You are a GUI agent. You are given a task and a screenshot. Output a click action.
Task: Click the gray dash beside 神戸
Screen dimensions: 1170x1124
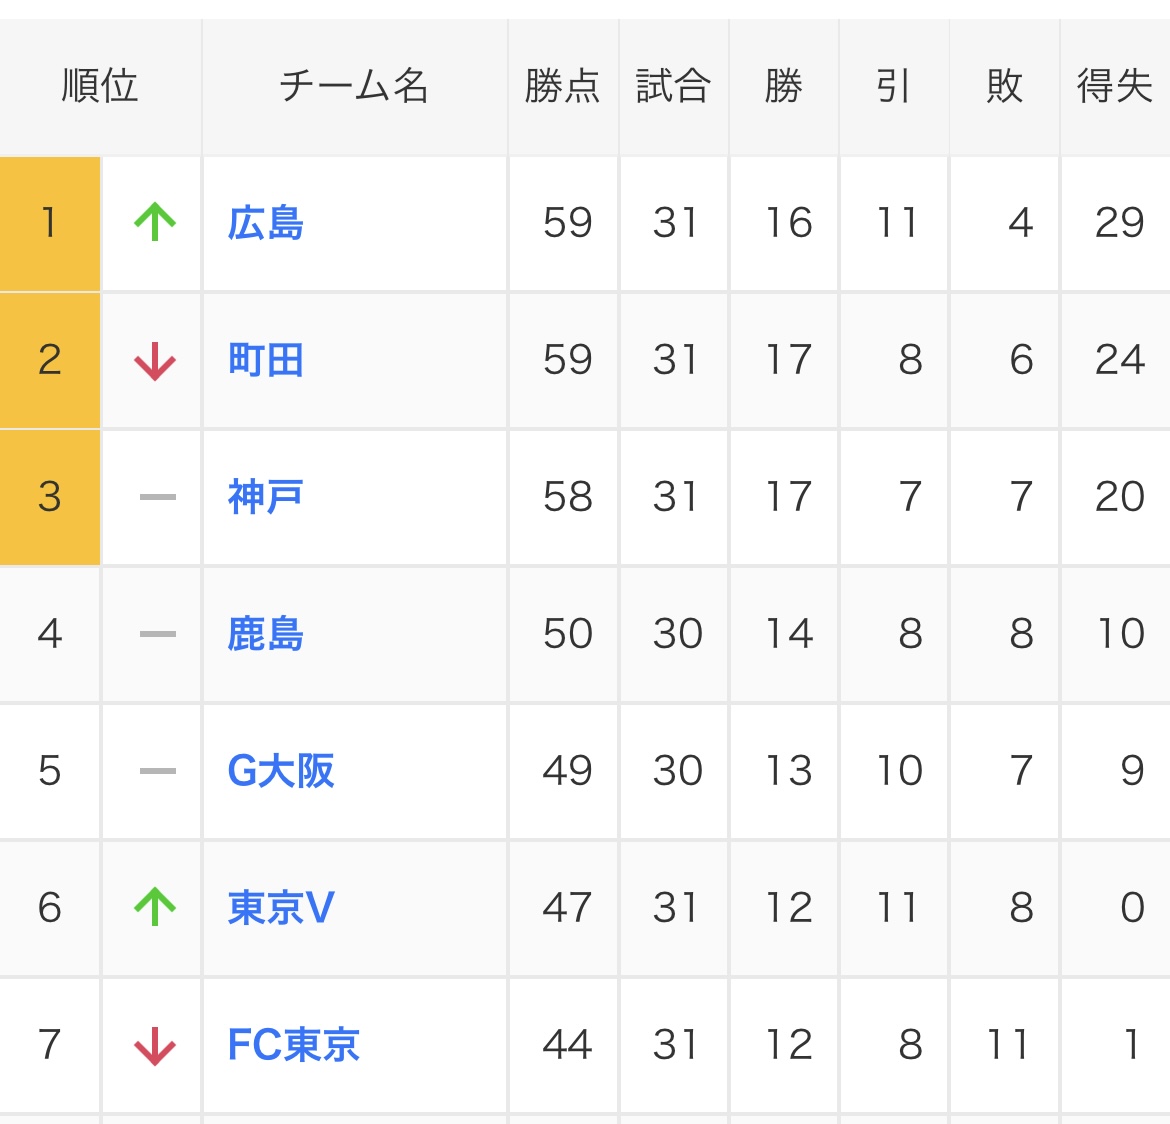coord(157,497)
